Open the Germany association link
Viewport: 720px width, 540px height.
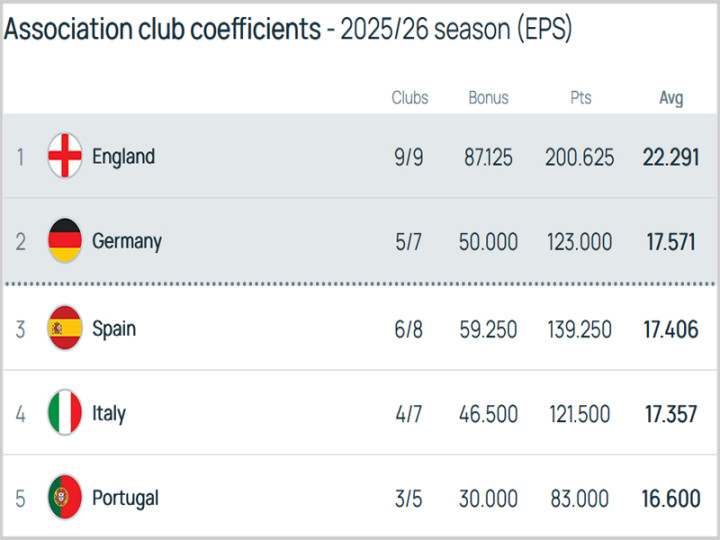coord(126,241)
